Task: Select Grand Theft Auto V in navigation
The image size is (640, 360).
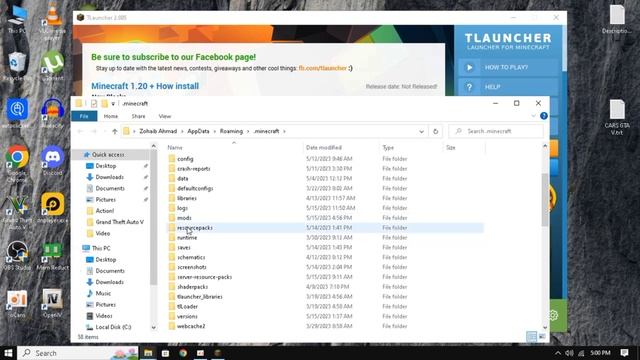Action: (x=120, y=222)
